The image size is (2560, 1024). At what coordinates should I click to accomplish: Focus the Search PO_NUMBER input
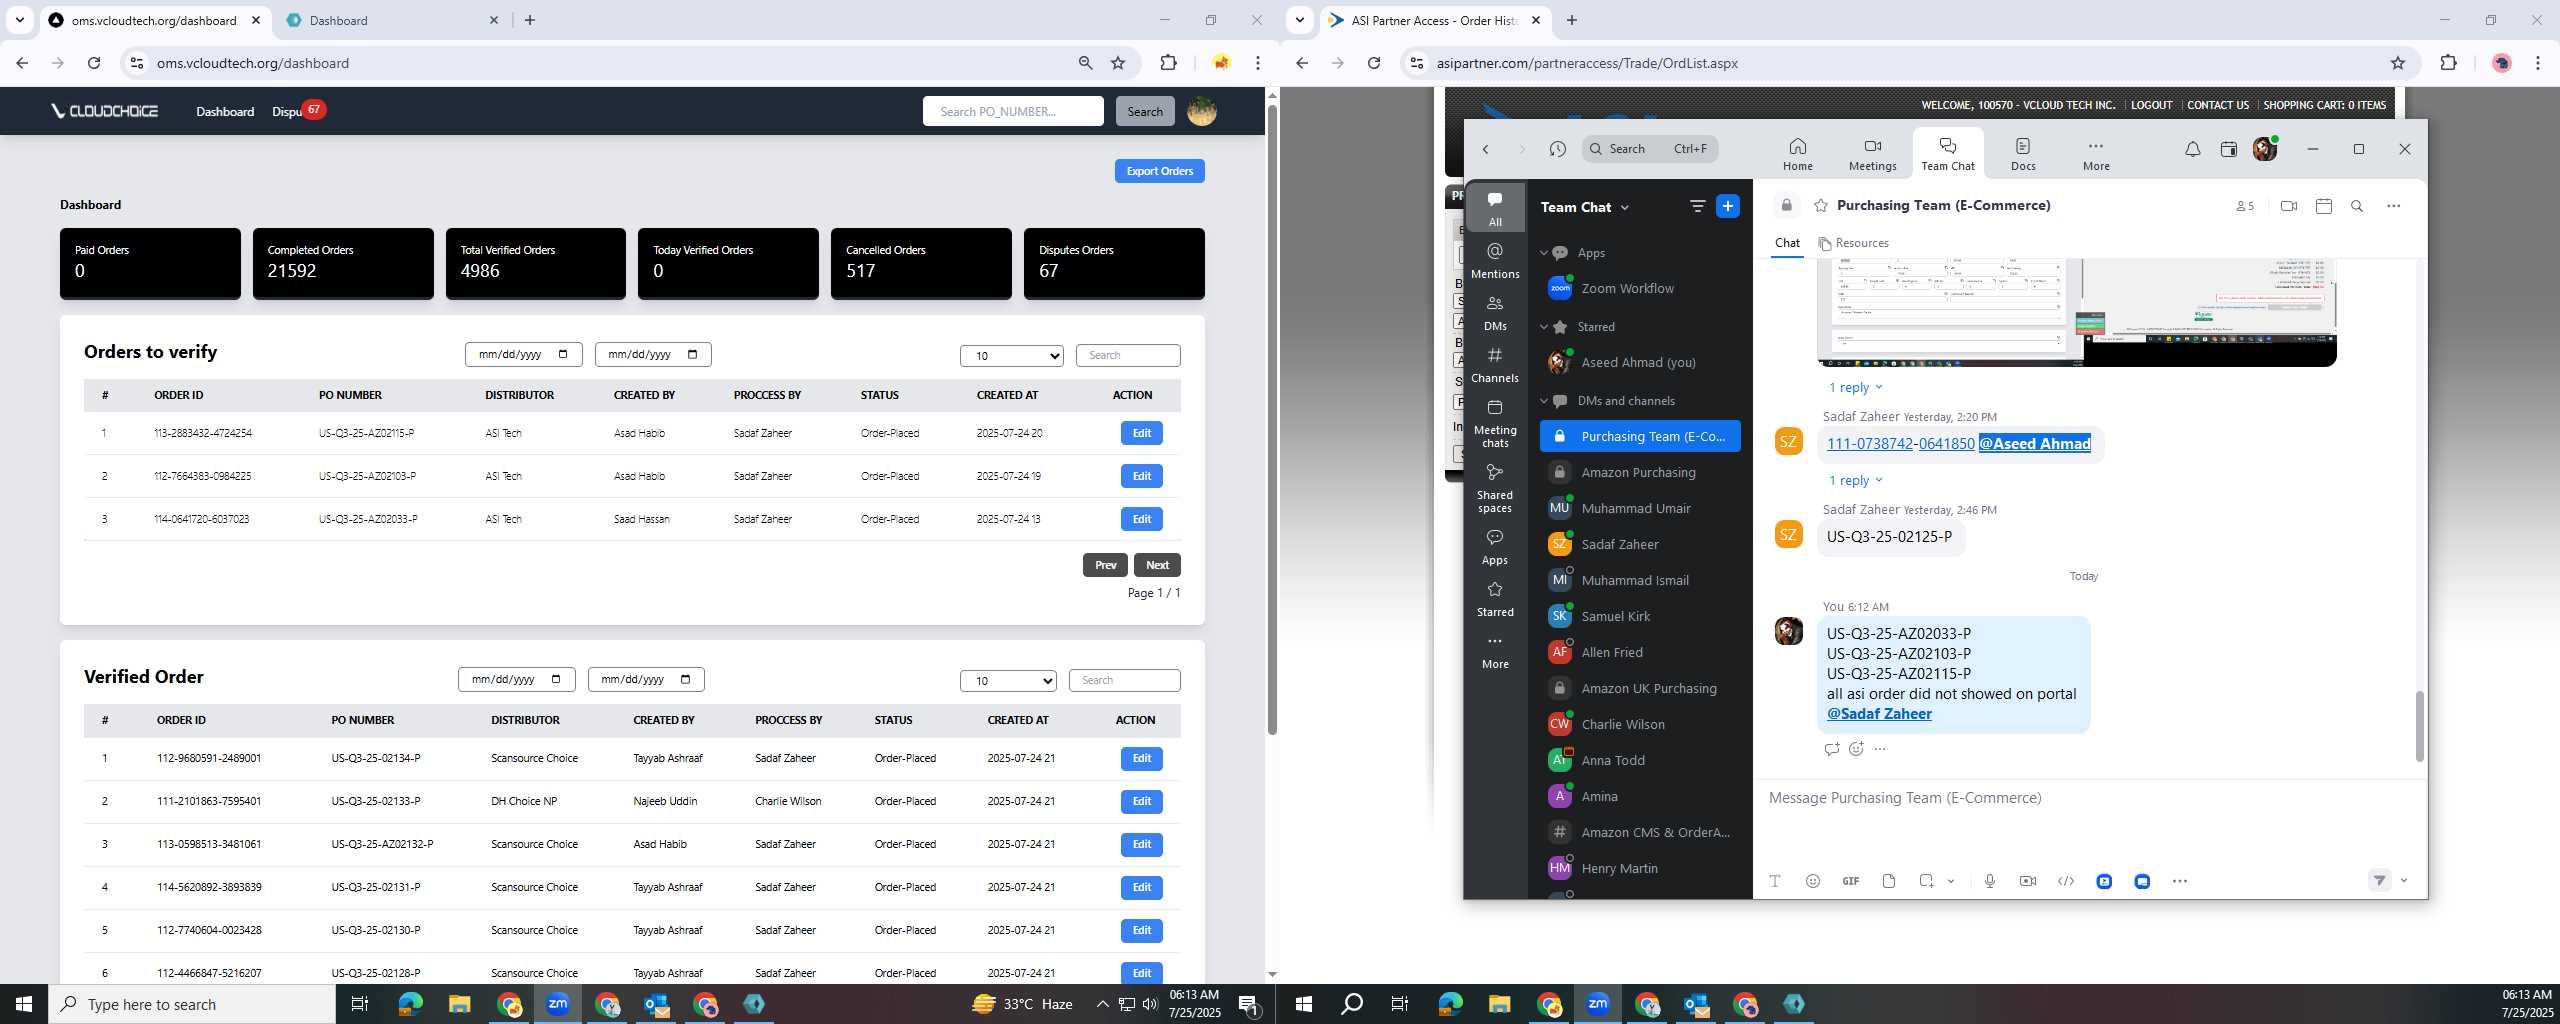[x=1013, y=111]
